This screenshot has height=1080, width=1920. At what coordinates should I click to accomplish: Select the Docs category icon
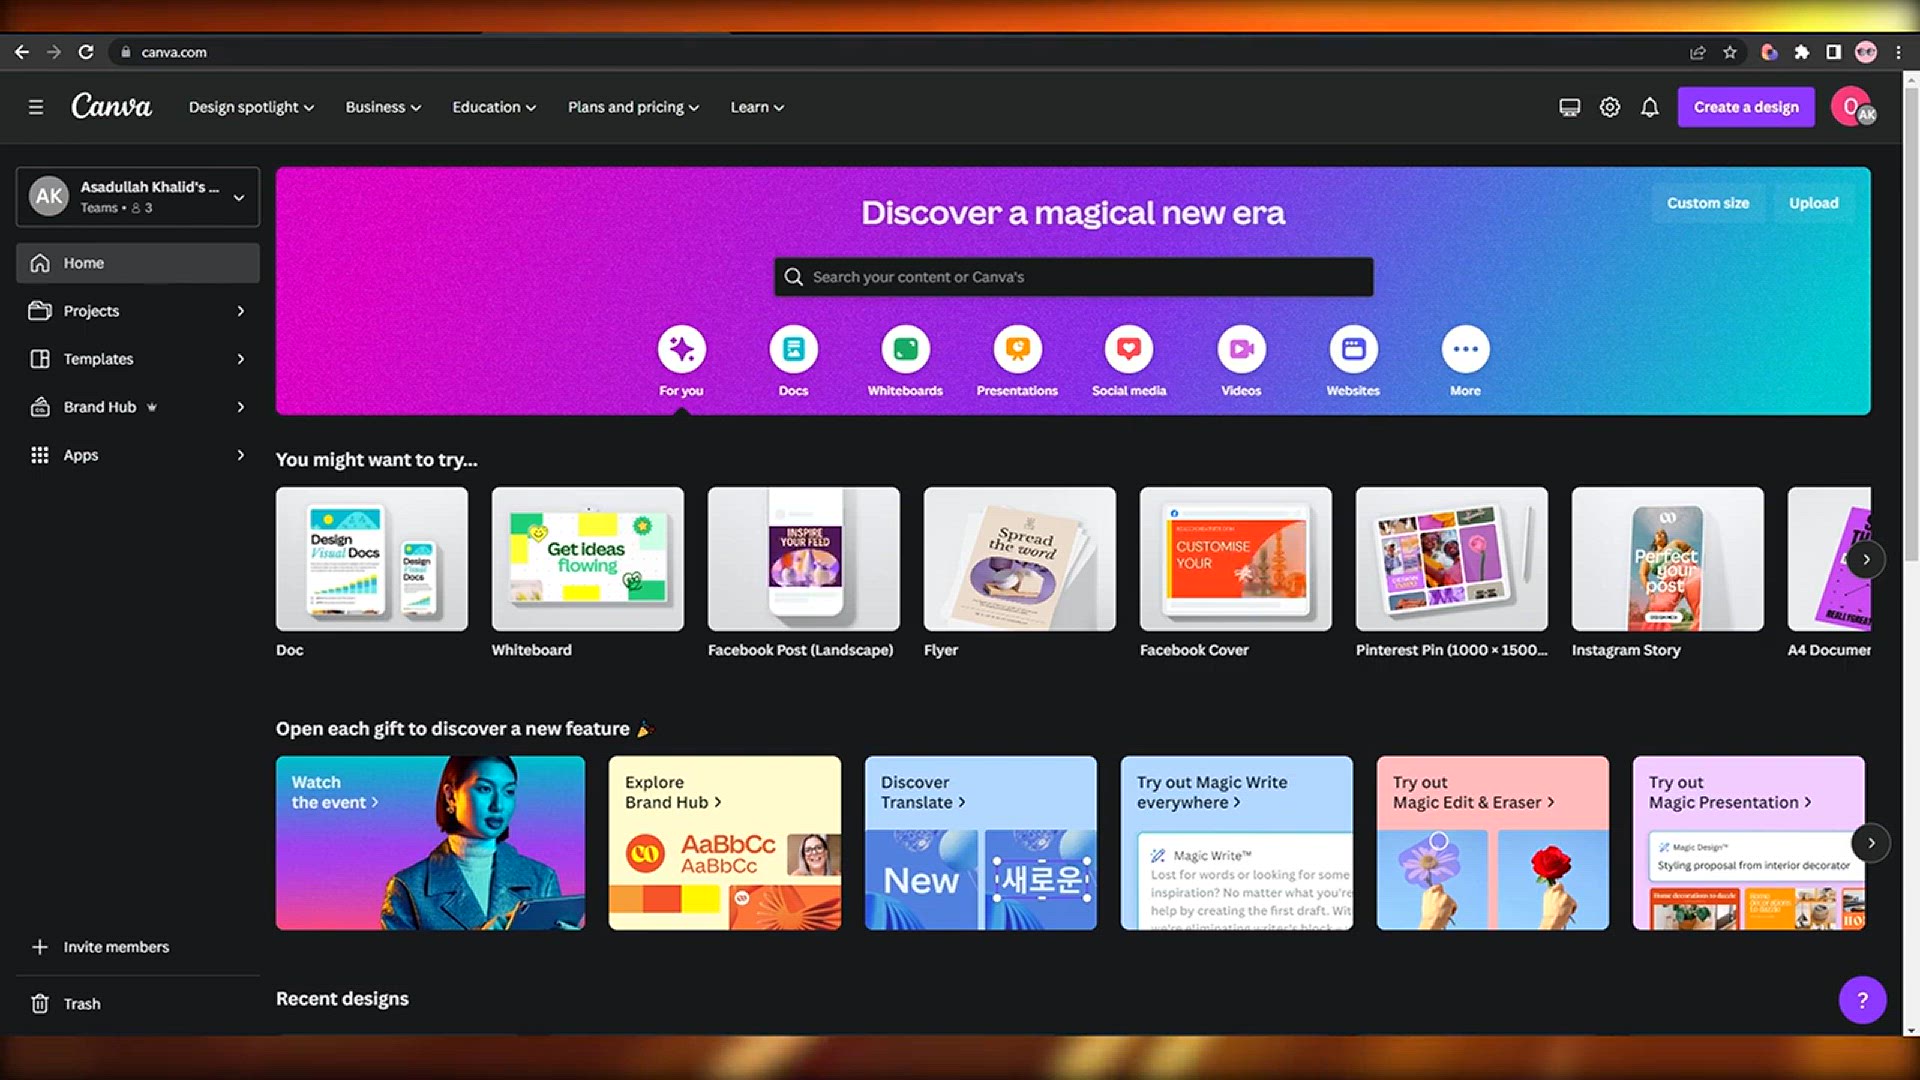[794, 349]
